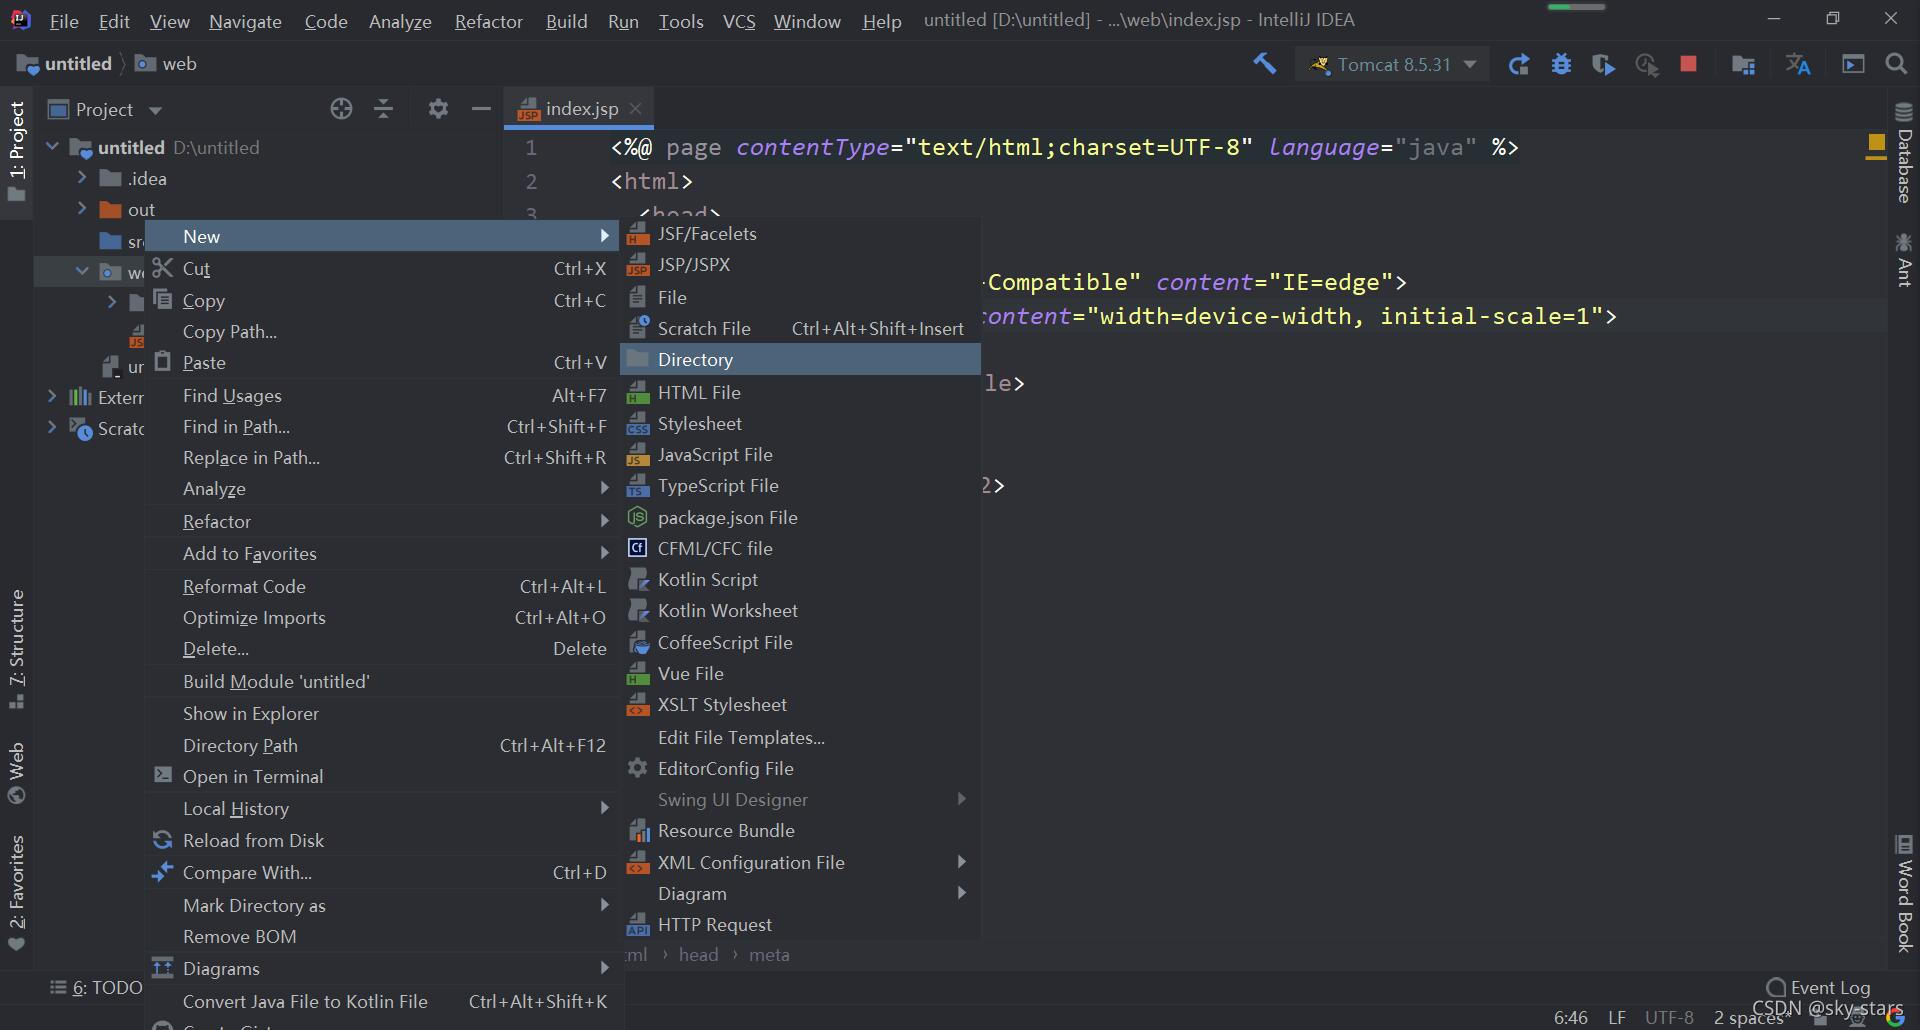Expand the out folder

click(x=82, y=209)
